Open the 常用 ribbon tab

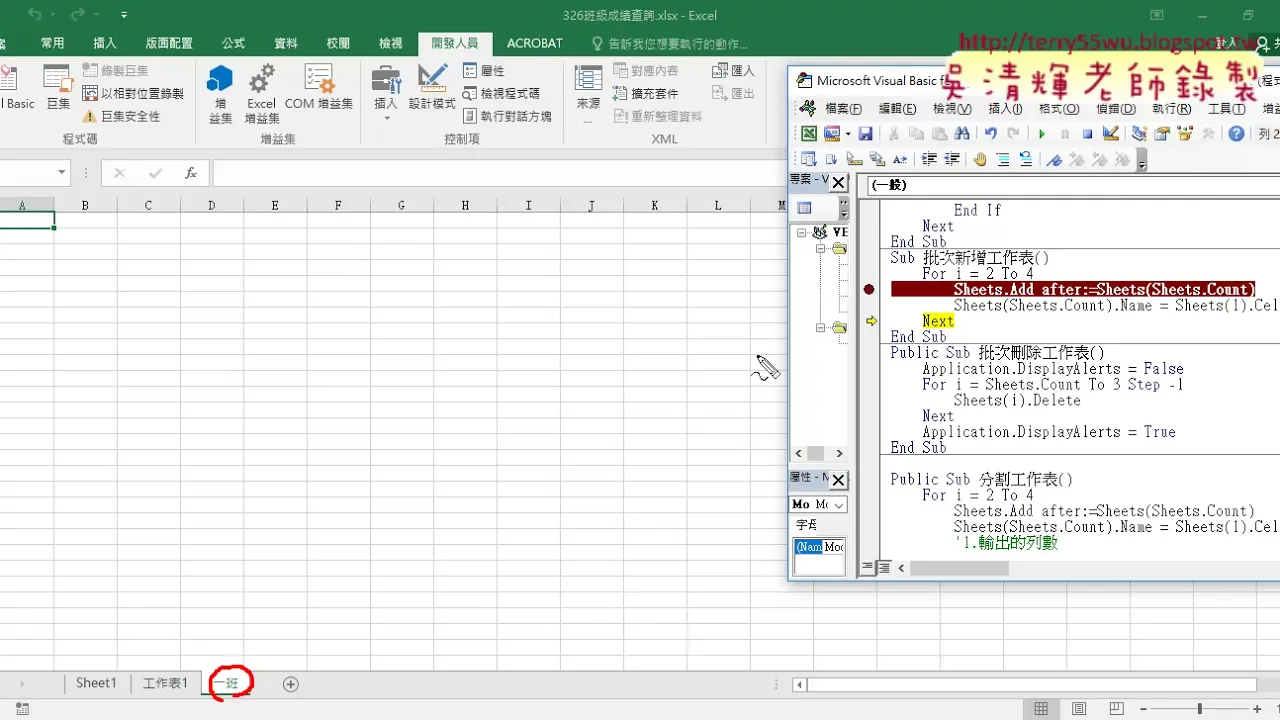(52, 43)
